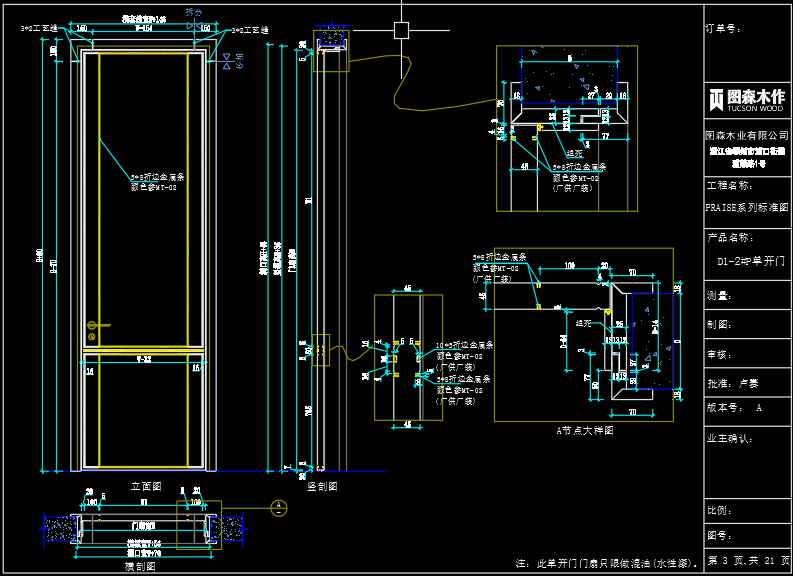Select the 立面图 elevation view title
This screenshot has height=576, width=793.
pos(146,485)
